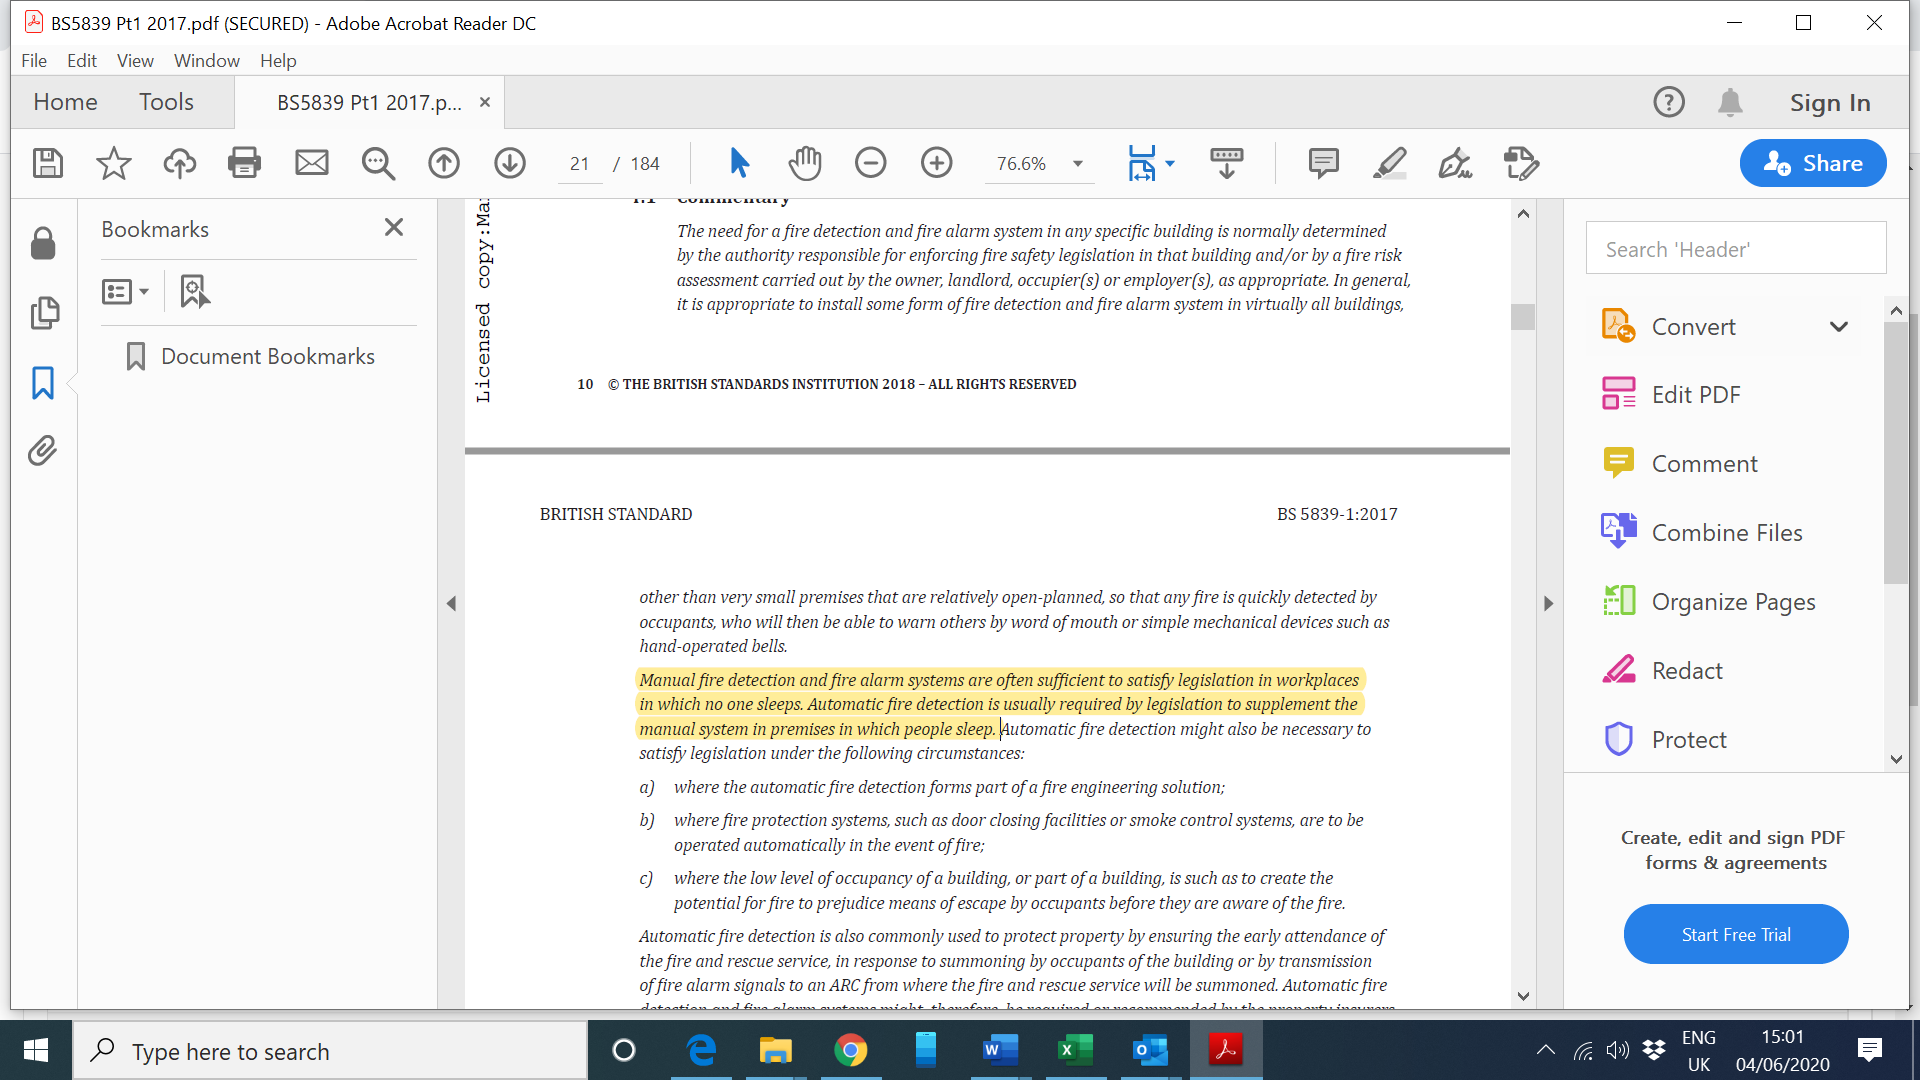Collapse the left navigation pane arrow
The width and height of the screenshot is (1920, 1080).
pos(451,604)
